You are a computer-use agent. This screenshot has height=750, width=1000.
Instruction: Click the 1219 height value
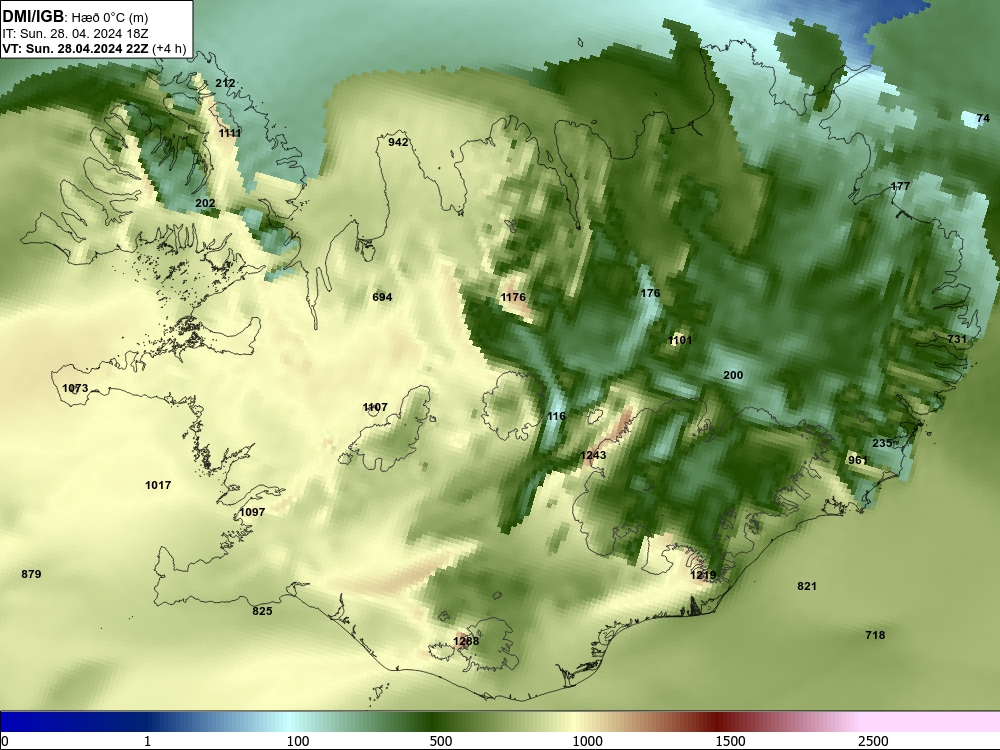coord(703,575)
